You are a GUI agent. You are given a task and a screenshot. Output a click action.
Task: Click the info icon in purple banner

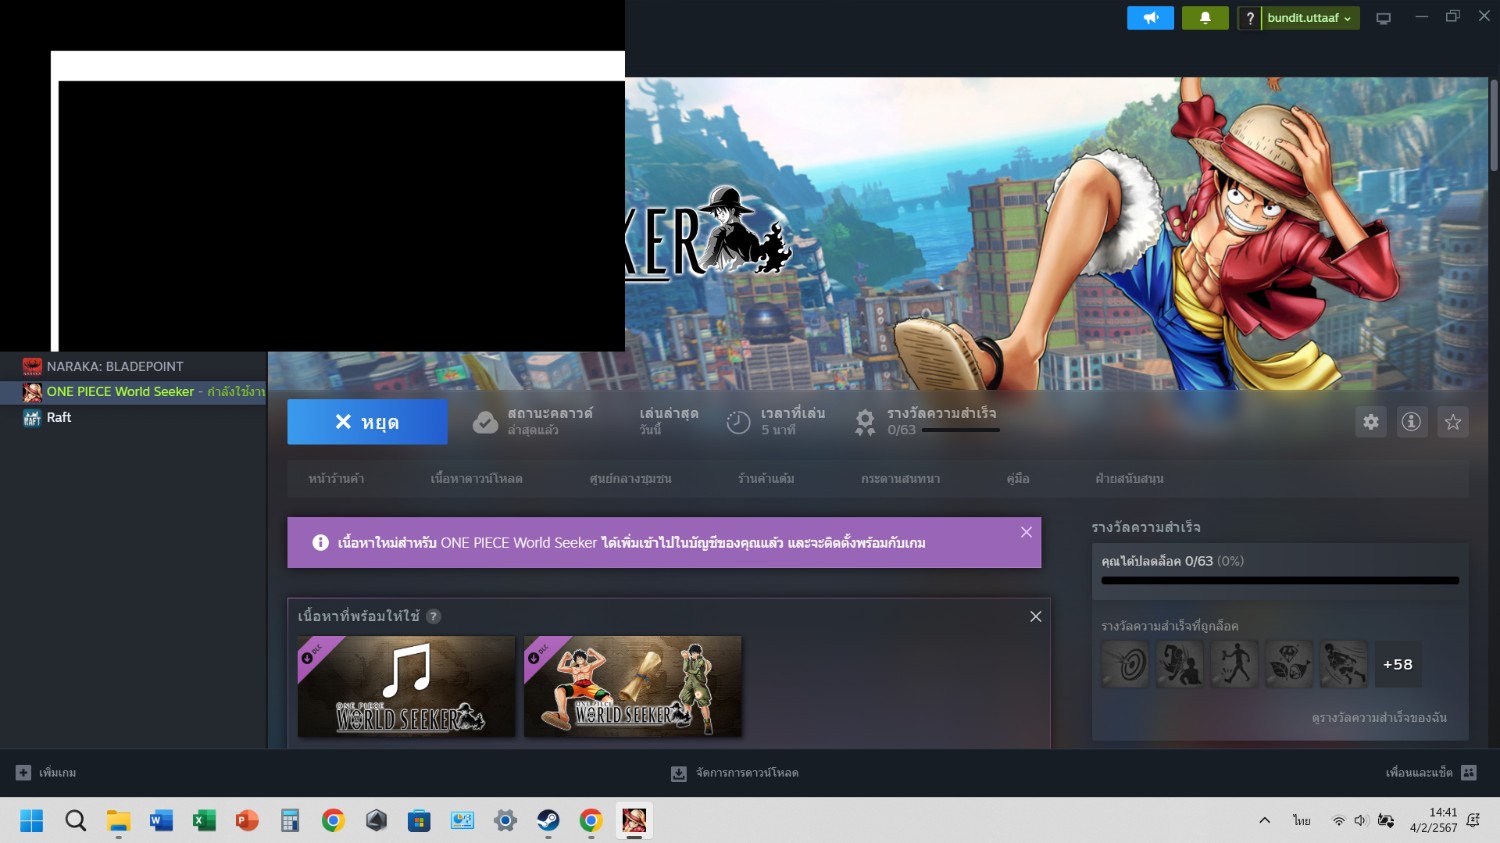point(320,542)
